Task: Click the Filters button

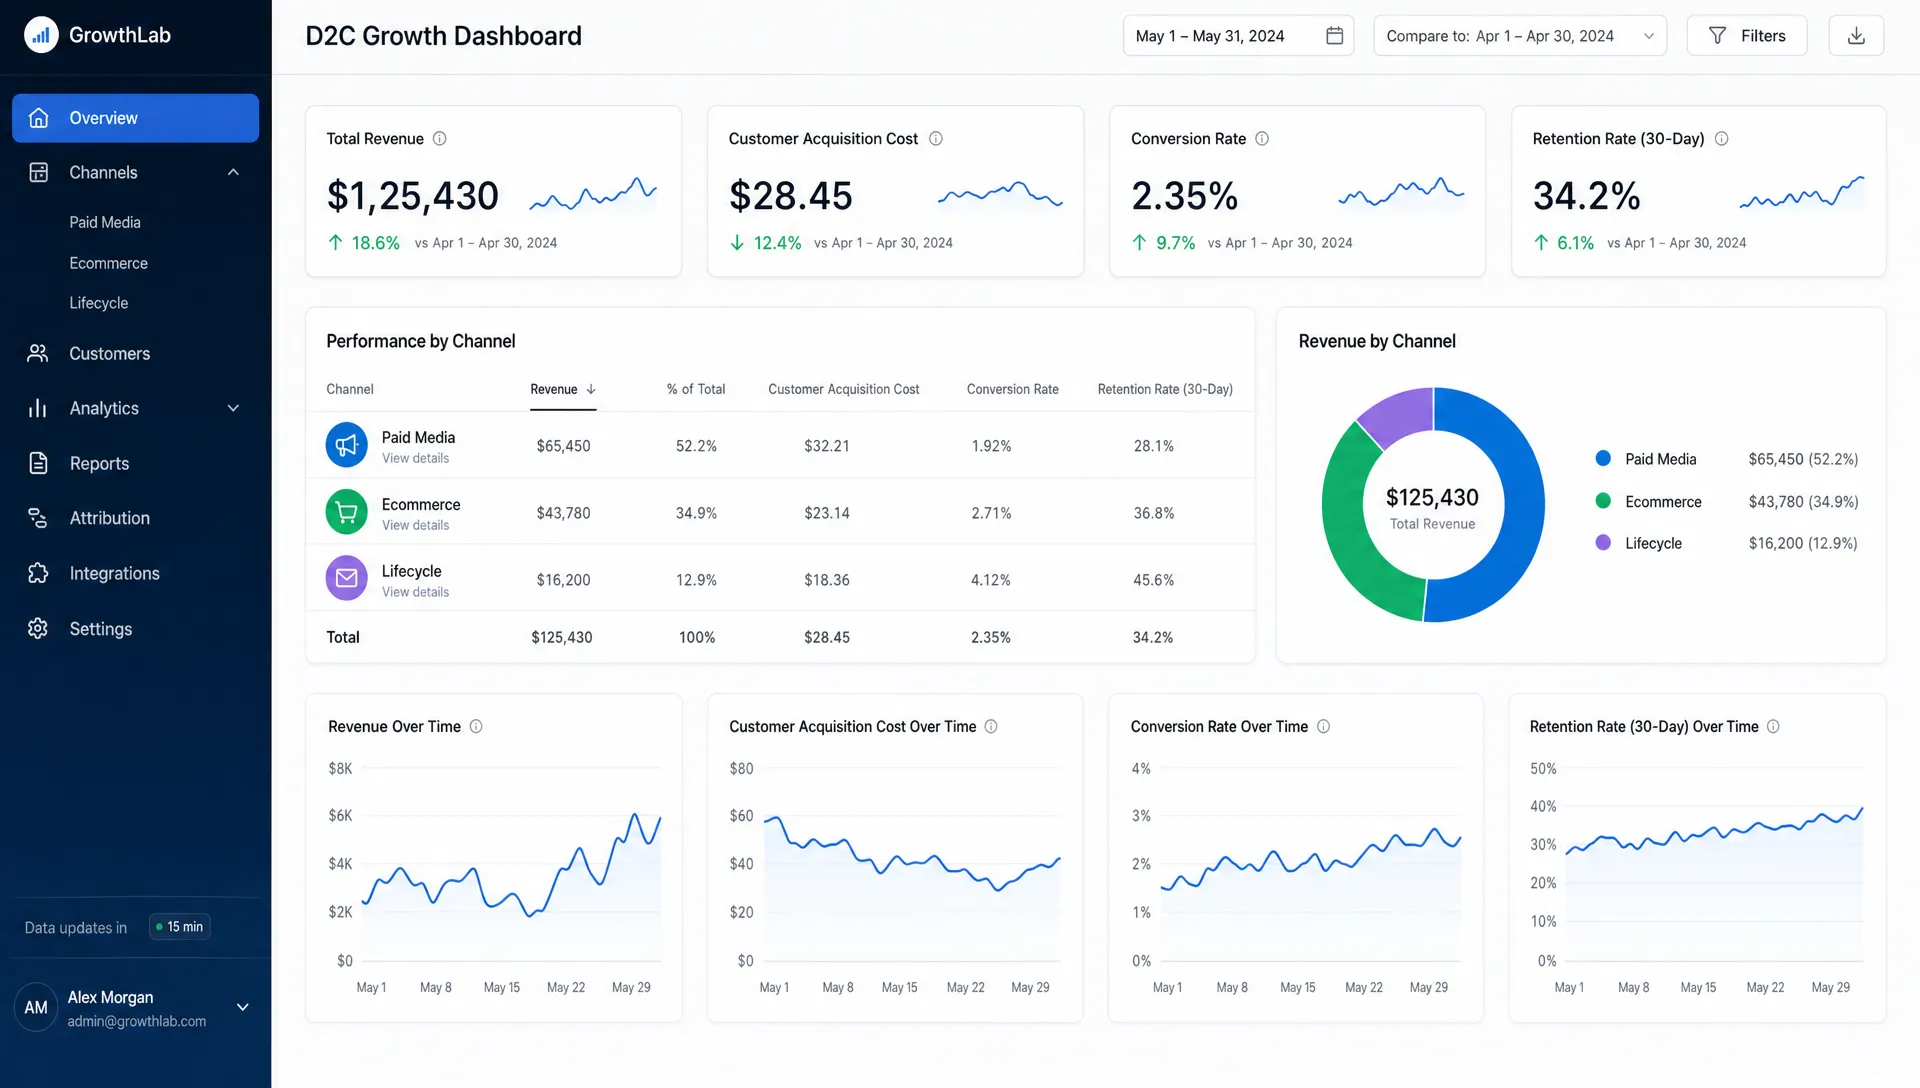Action: [1746, 36]
